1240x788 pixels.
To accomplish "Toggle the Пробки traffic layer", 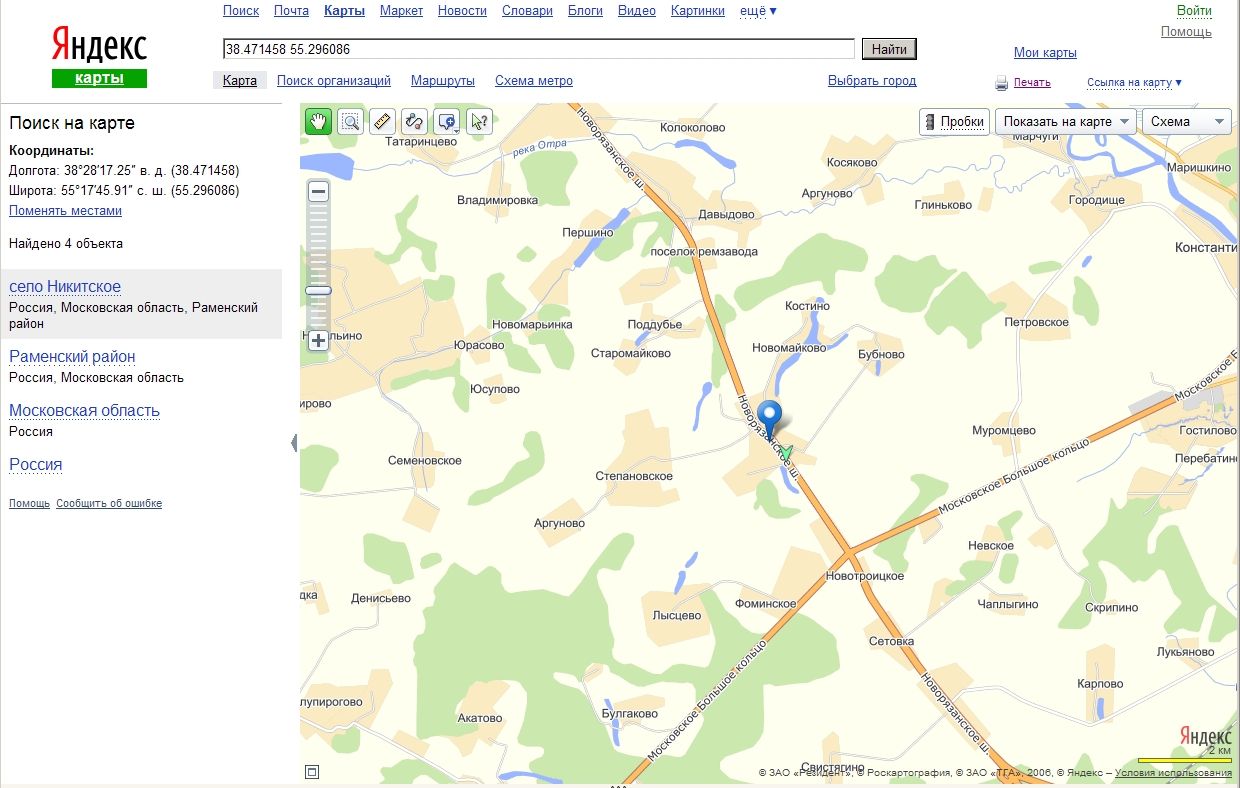I will tap(954, 122).
